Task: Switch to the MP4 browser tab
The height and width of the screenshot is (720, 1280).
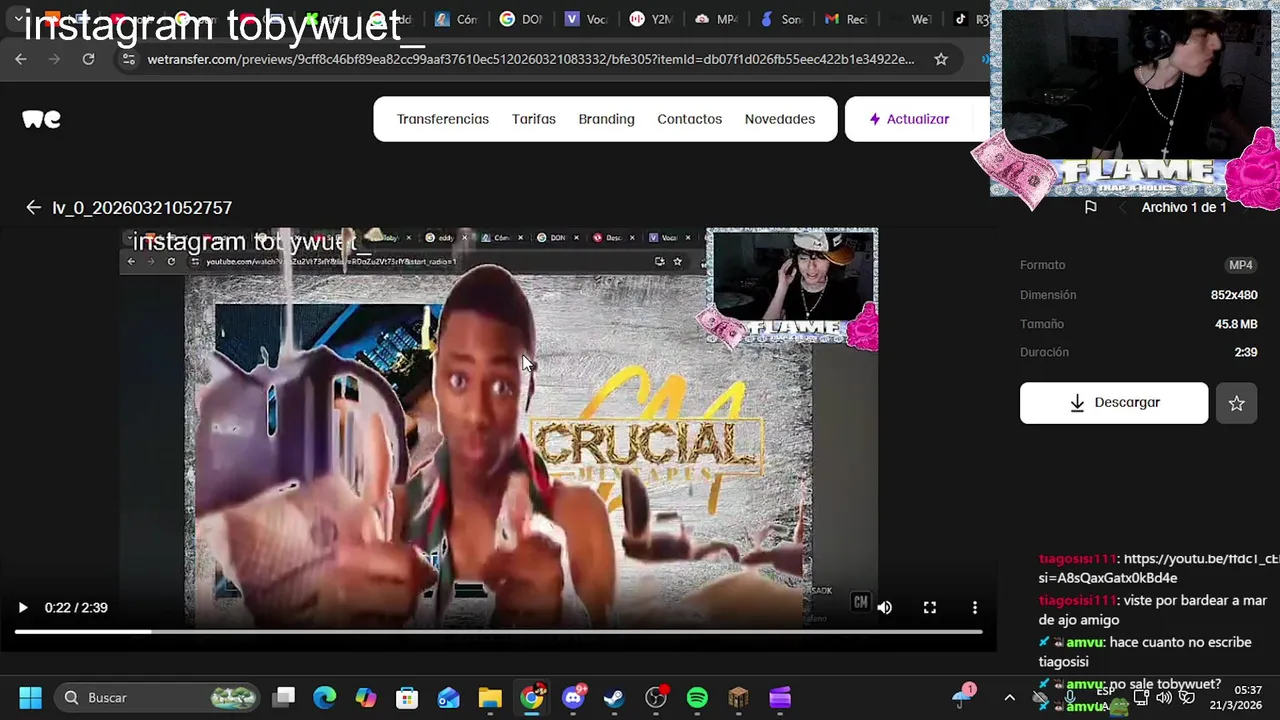Action: pos(716,19)
